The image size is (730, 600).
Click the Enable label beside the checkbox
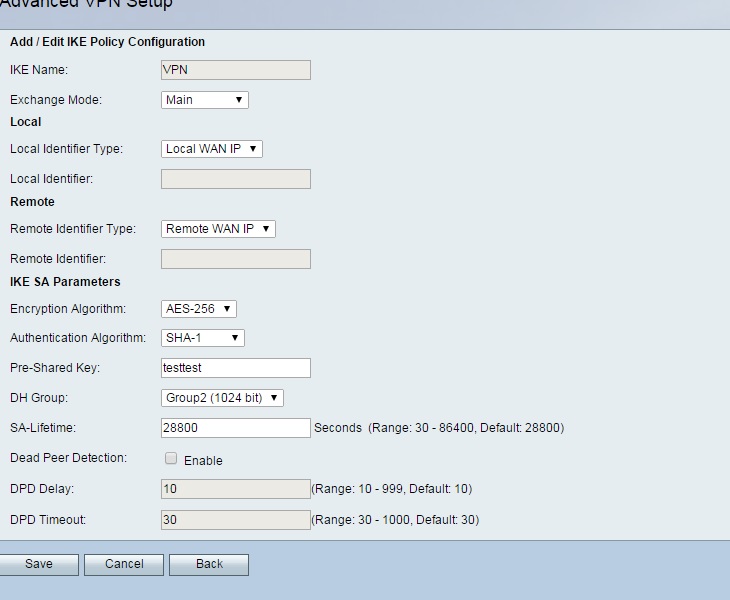[x=203, y=461]
